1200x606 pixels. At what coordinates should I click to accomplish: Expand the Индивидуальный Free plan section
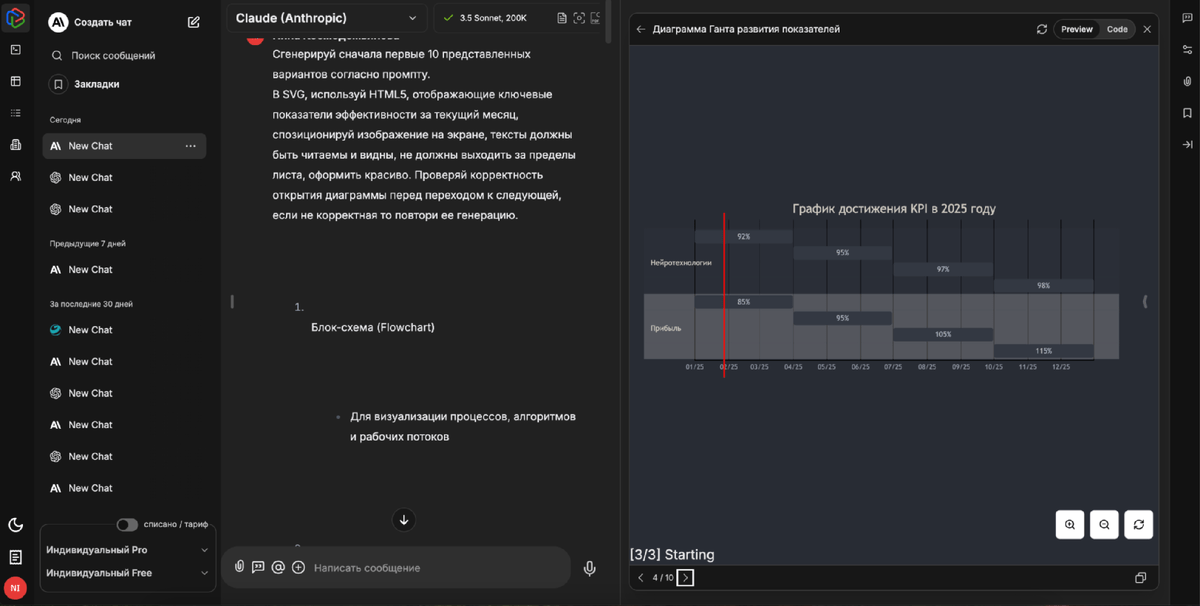pyautogui.click(x=127, y=573)
